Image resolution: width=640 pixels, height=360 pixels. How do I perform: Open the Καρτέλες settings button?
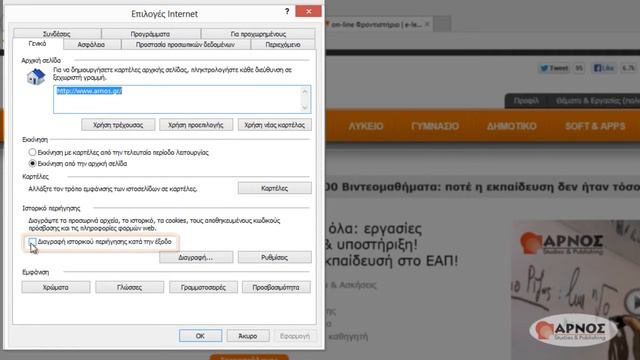pos(274,188)
